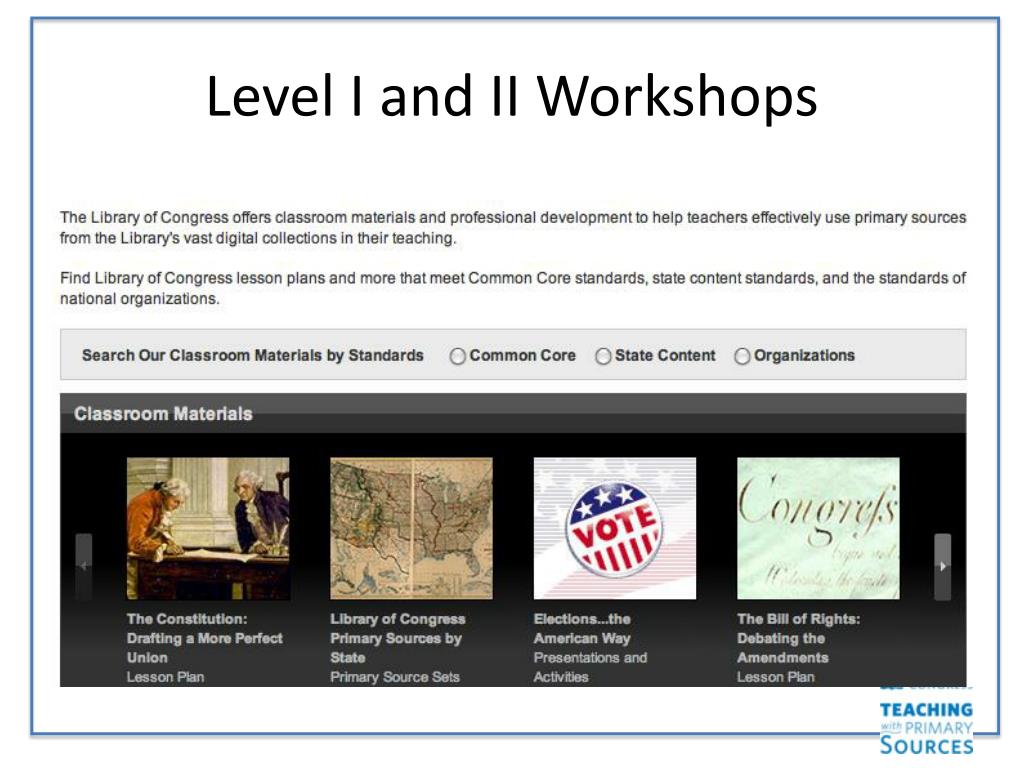Click 'Lesson Plan' under The Bill of Rights

[776, 677]
